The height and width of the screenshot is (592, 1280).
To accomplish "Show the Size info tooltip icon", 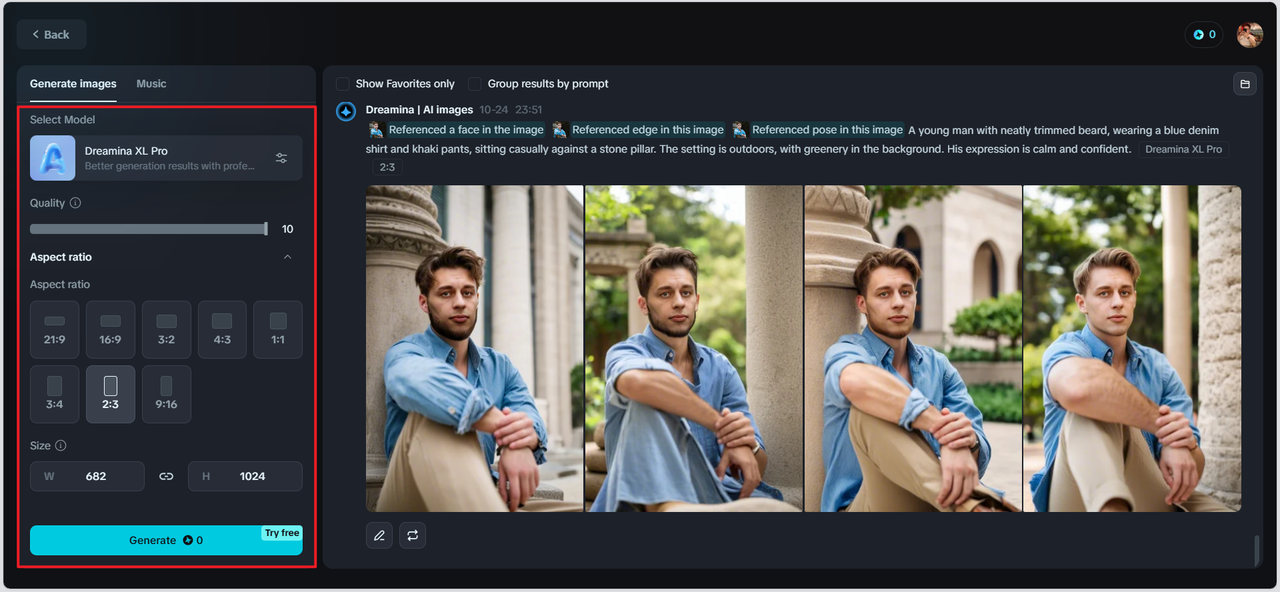I will click(61, 446).
